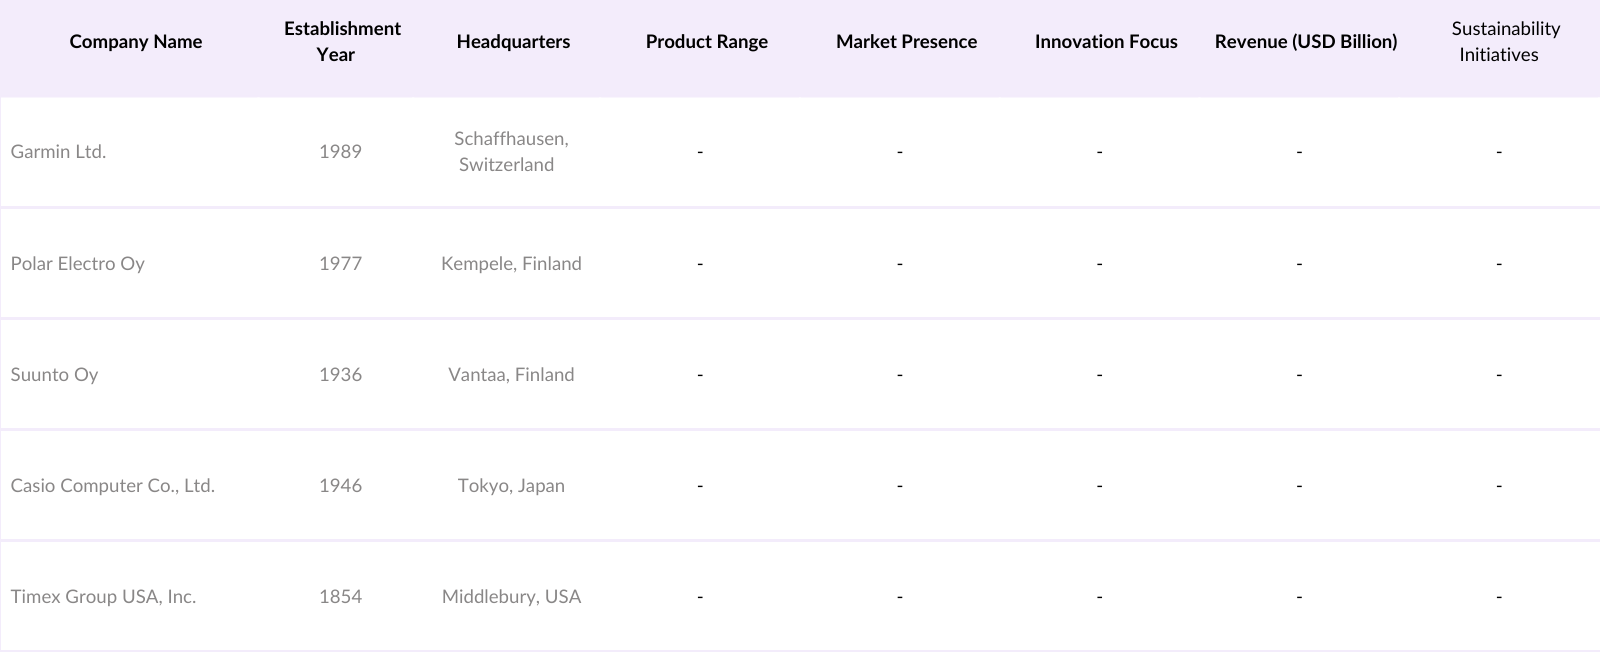
Task: Click the Timex Group USA, Inc. cell
Action: click(103, 597)
